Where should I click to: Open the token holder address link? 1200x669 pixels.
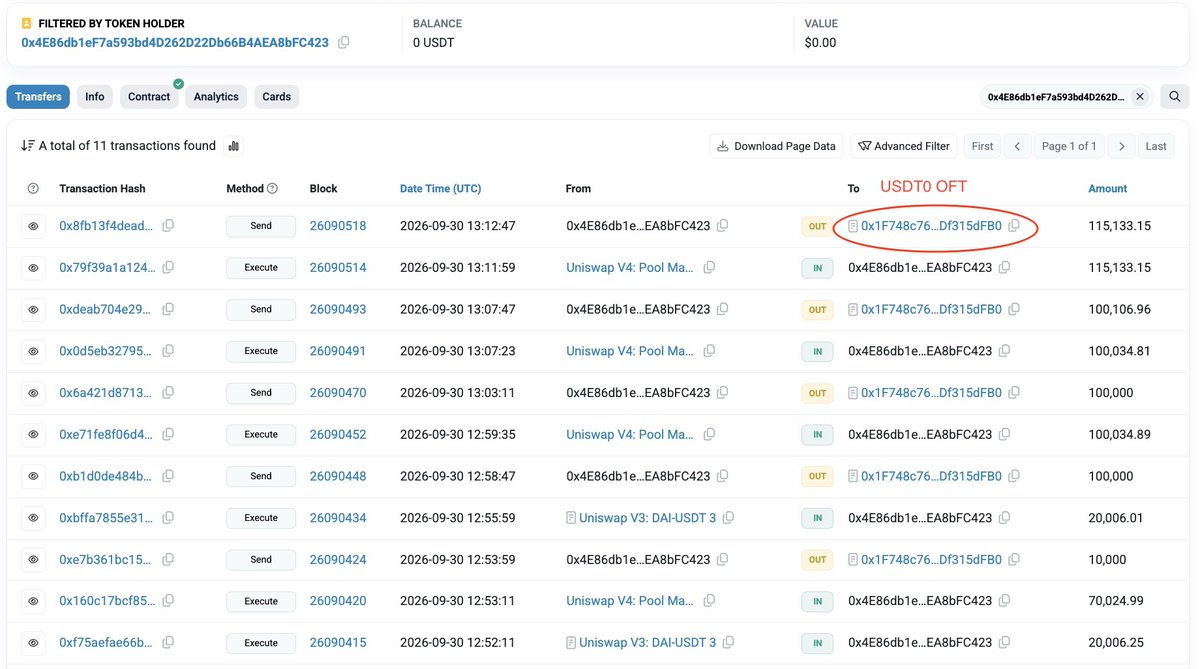[175, 43]
